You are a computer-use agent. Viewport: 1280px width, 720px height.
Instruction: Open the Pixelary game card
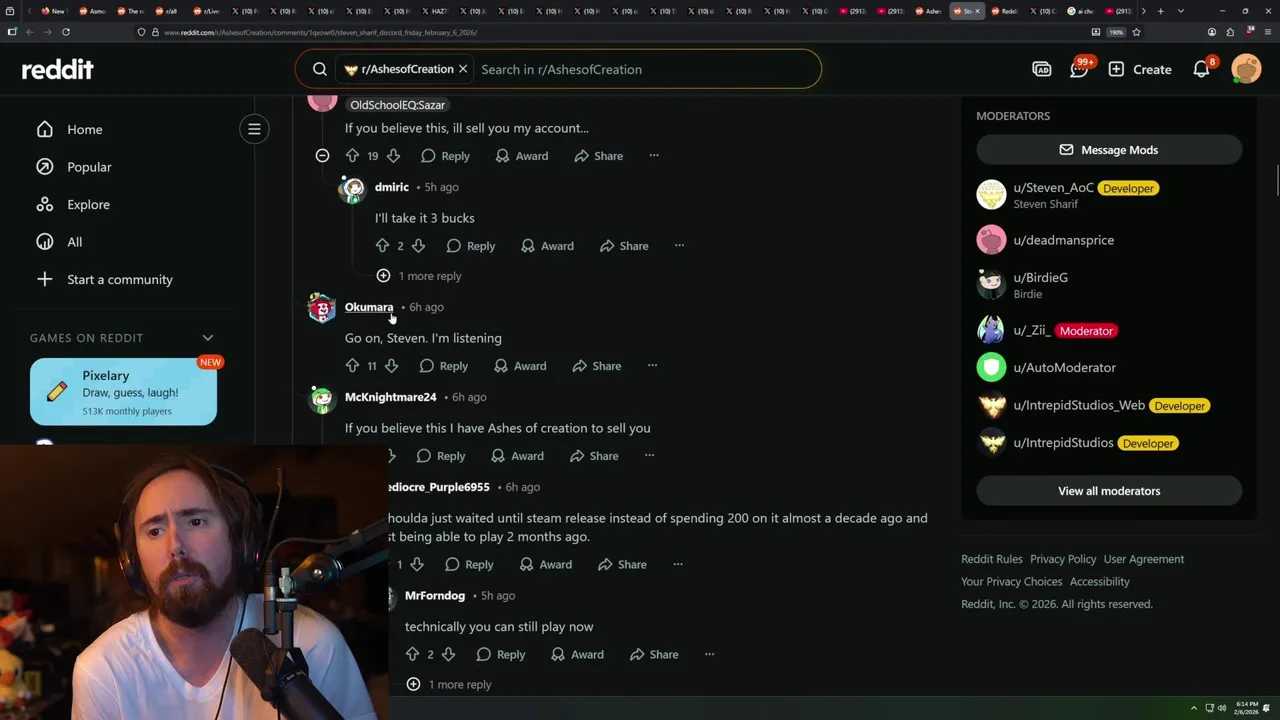(x=123, y=392)
